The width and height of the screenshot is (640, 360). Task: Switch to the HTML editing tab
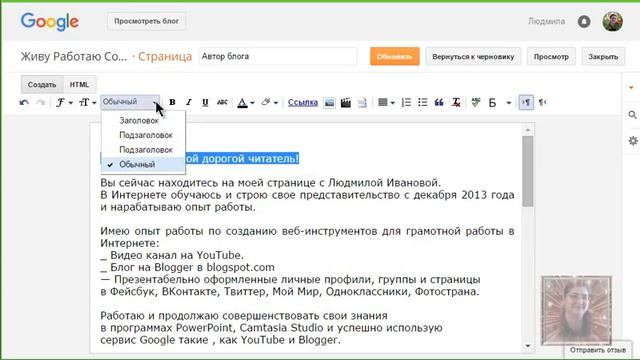click(79, 84)
